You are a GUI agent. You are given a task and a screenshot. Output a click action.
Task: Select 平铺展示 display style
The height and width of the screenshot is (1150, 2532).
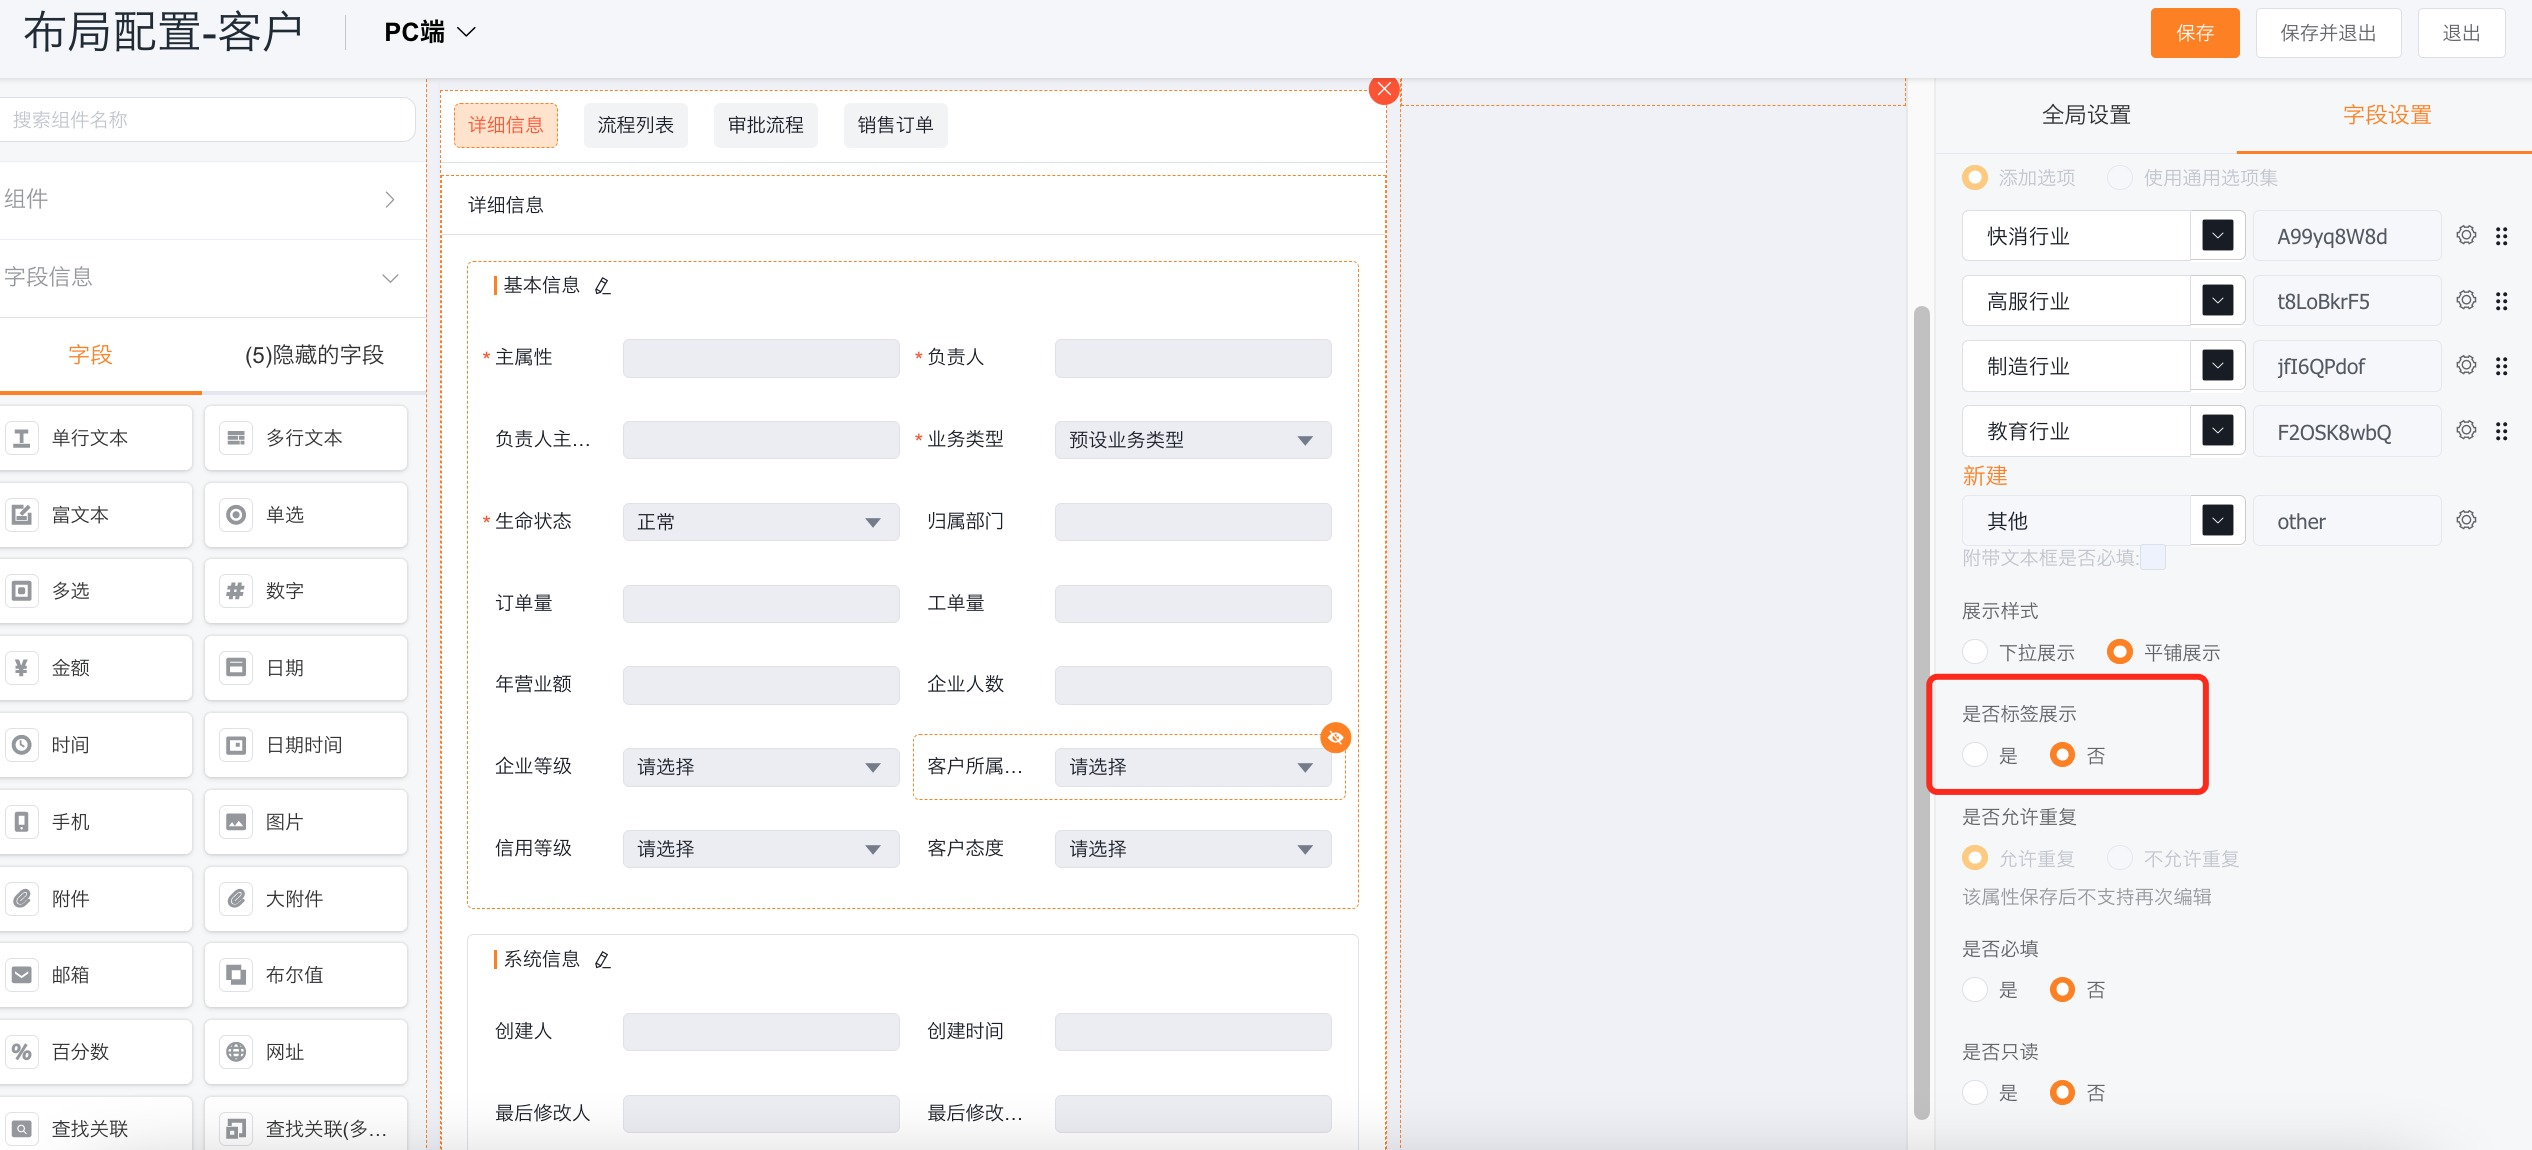click(2120, 652)
